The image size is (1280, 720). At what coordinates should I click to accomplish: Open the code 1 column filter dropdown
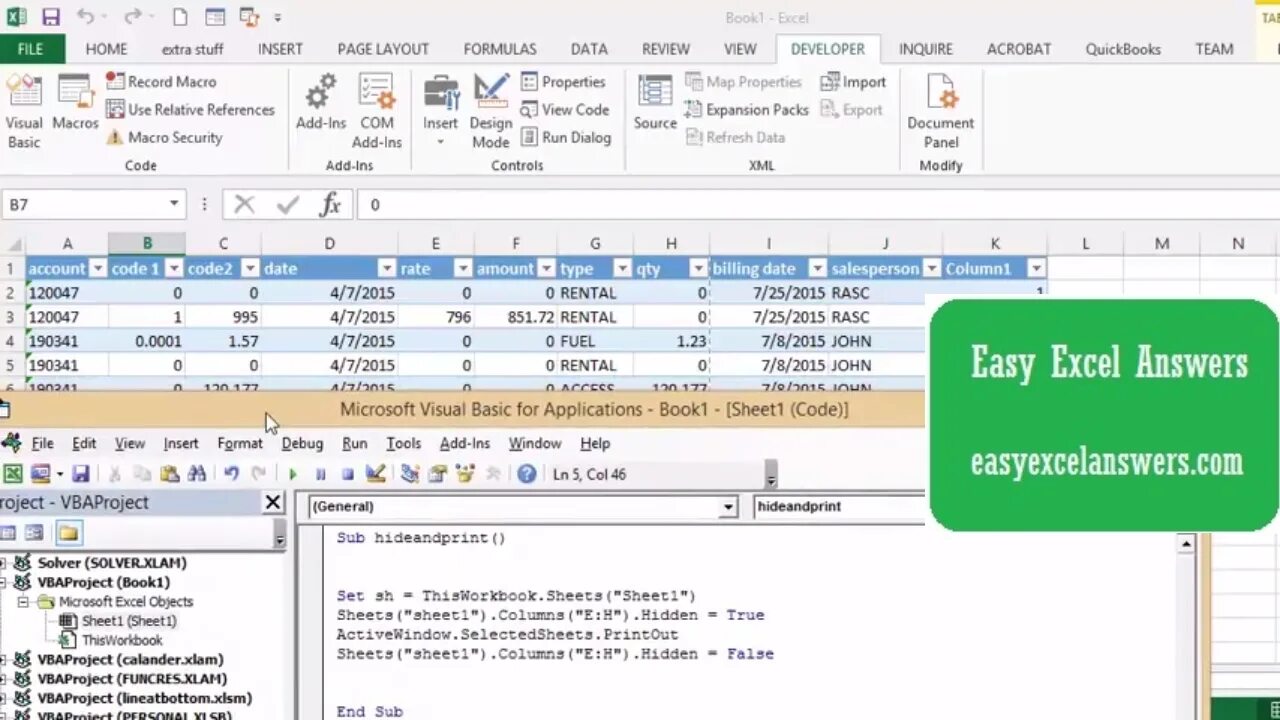pos(174,268)
